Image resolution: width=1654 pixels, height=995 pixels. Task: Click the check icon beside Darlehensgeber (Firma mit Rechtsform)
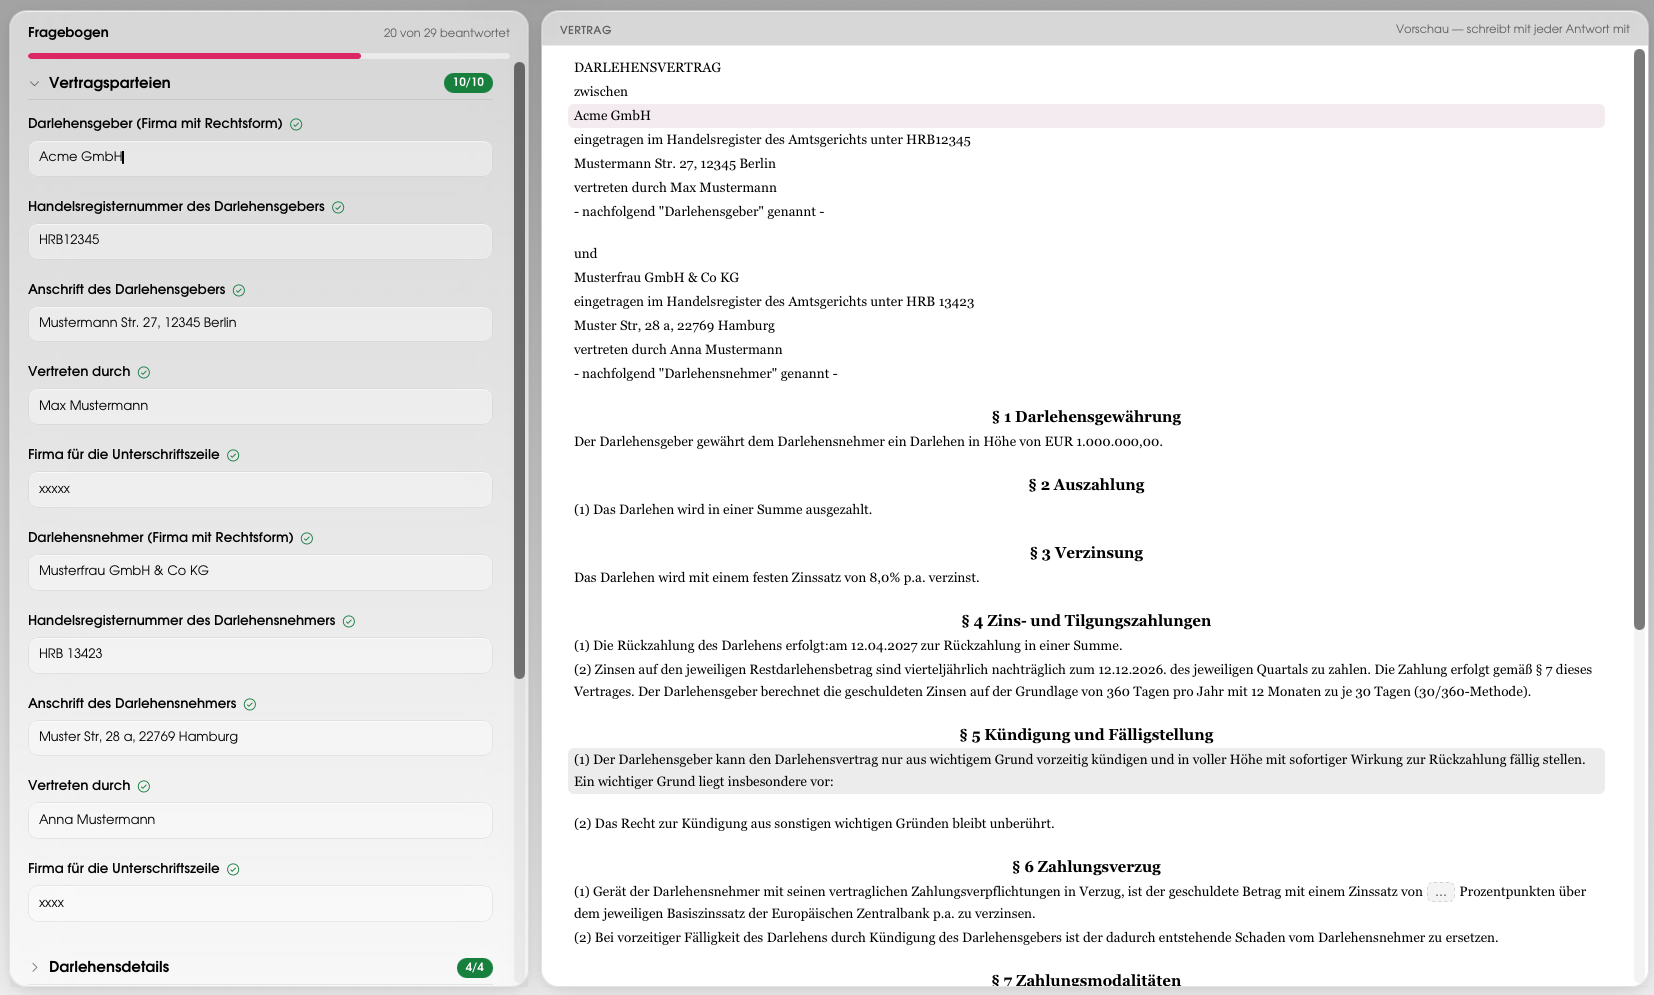pyautogui.click(x=296, y=124)
